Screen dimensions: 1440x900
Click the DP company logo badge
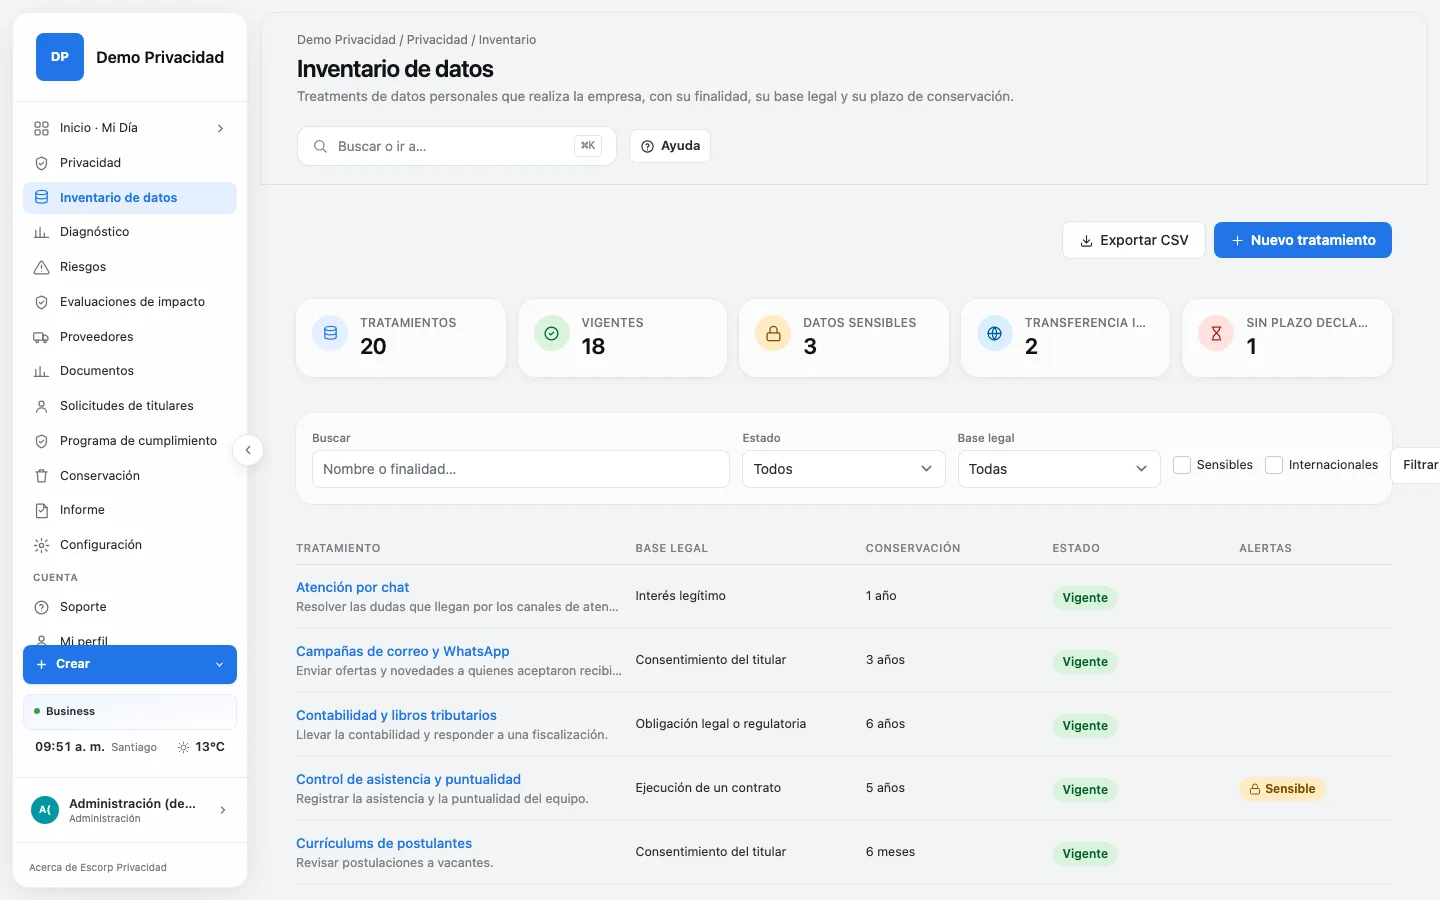60,57
